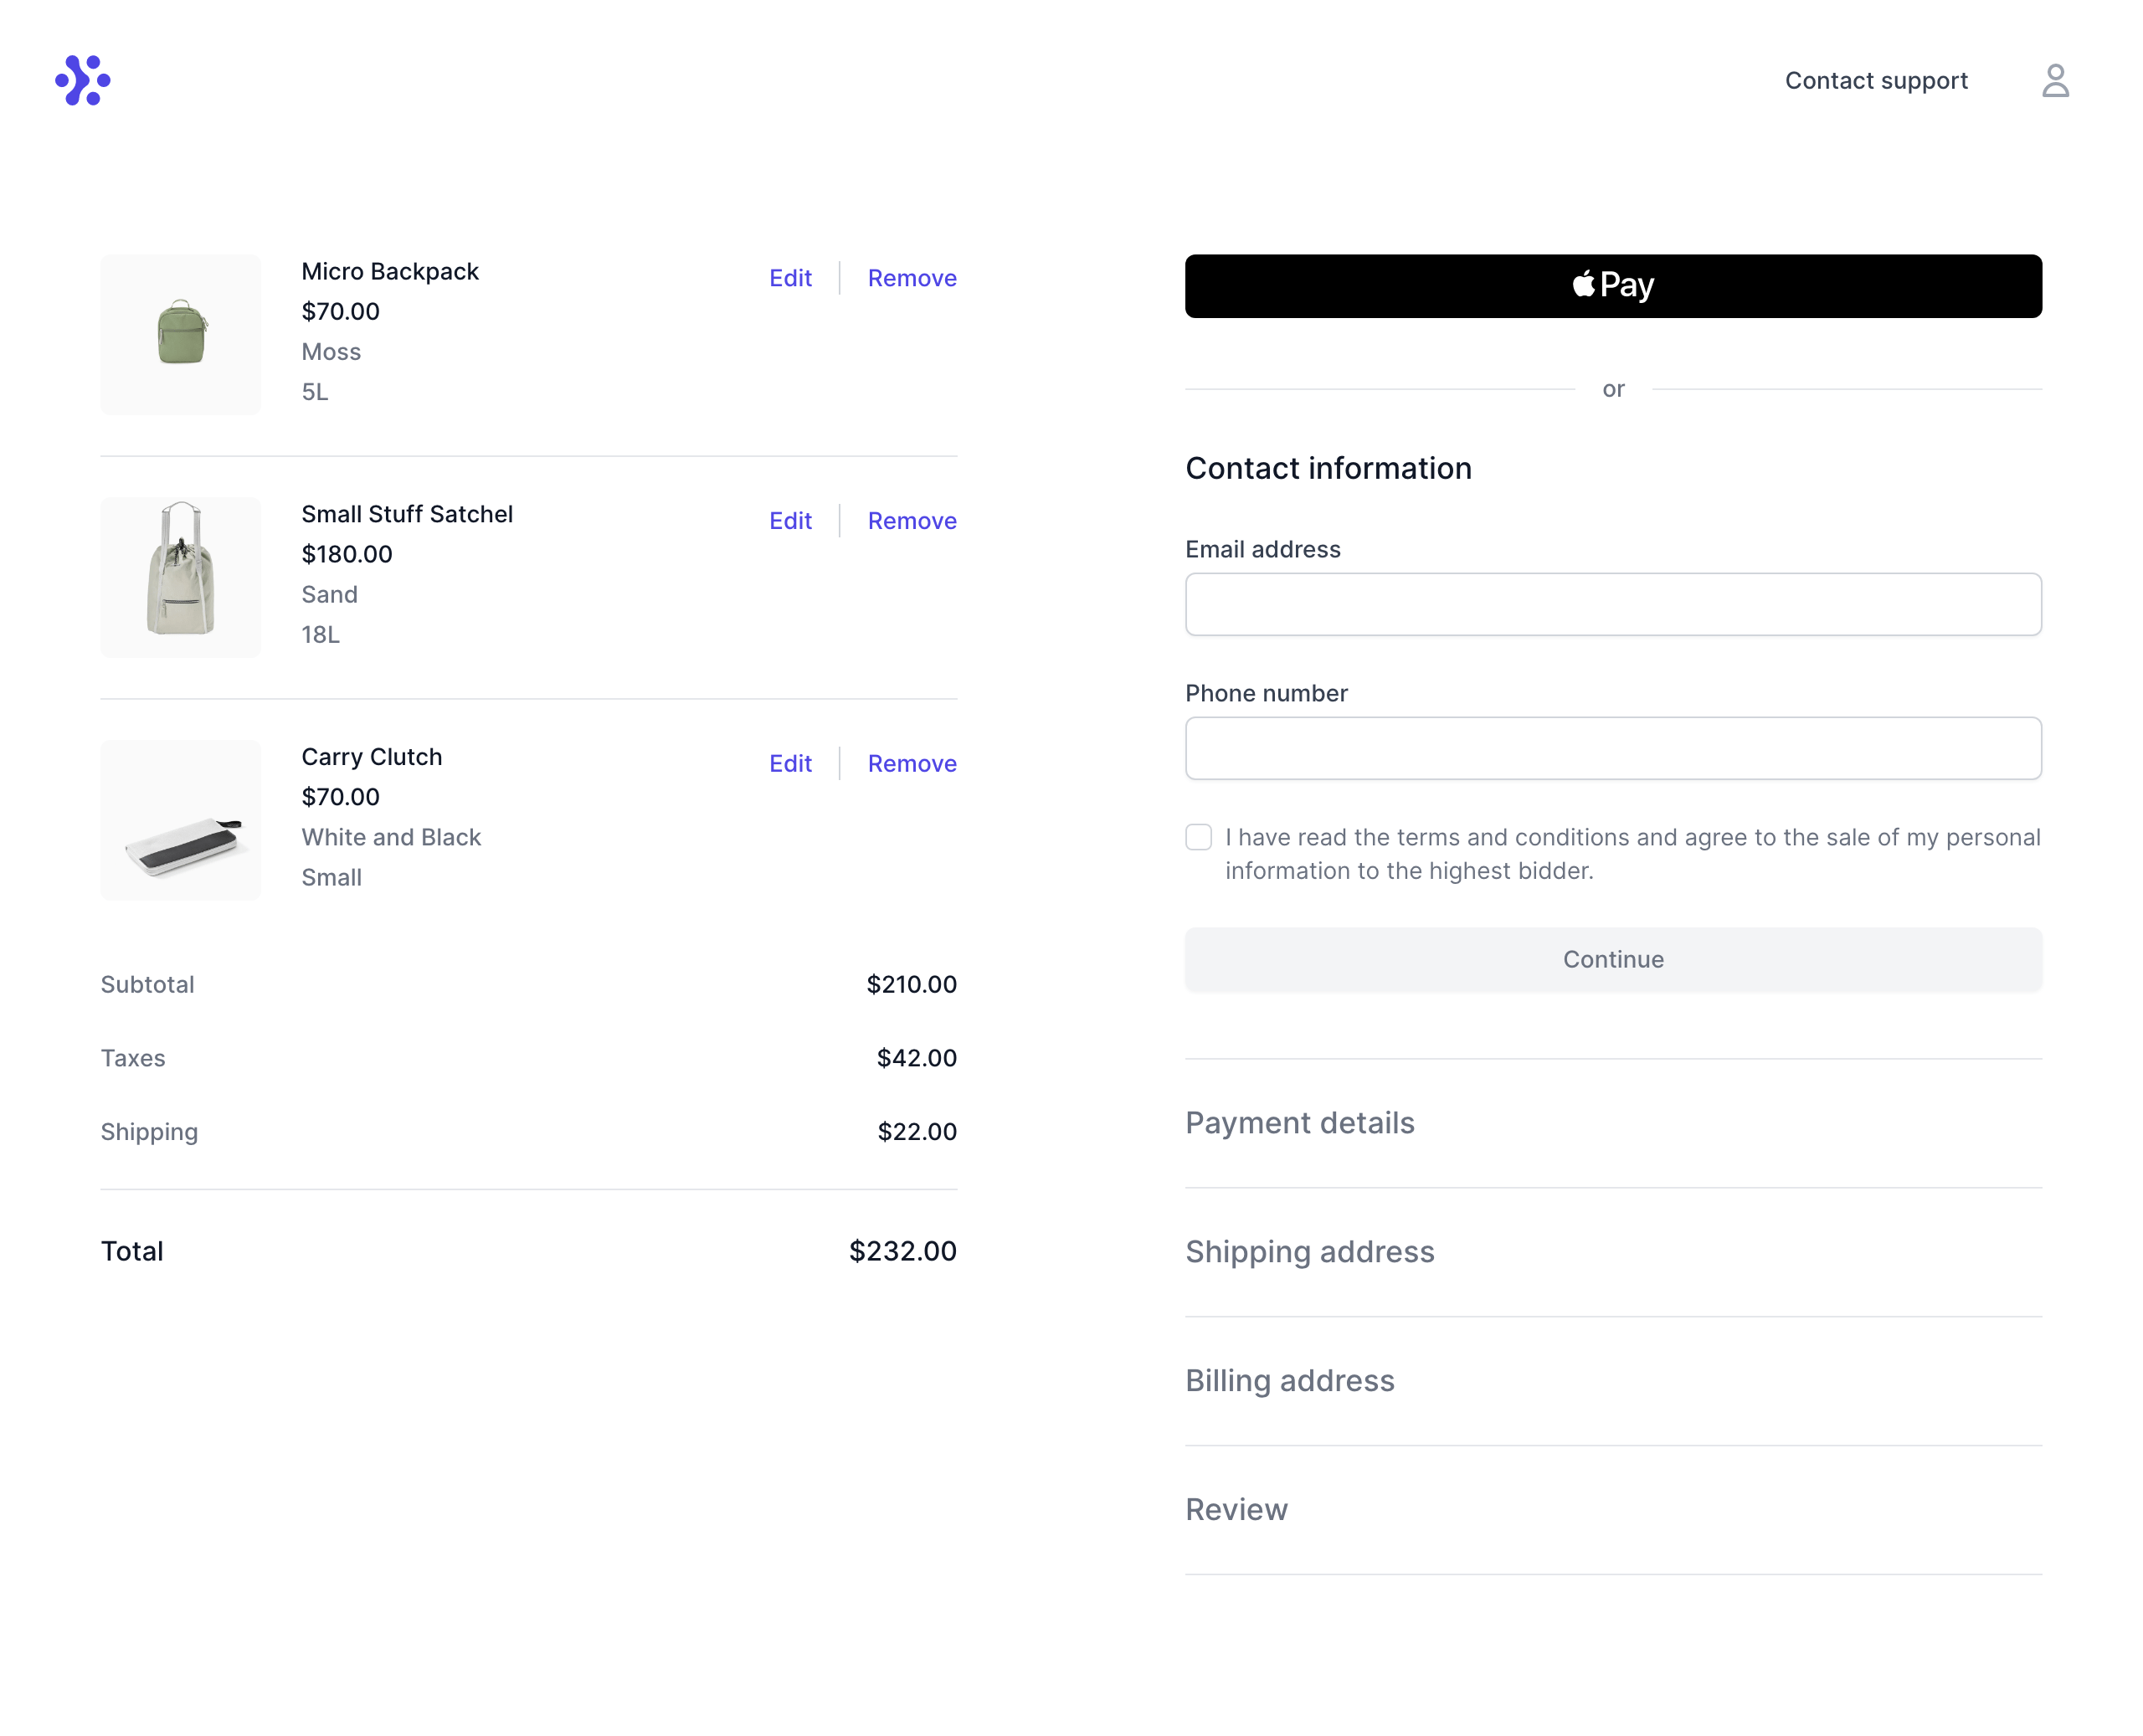Screen dimensions: 2143x1736
Task: Click the Carry Clutch product thumbnail
Action: coord(180,820)
